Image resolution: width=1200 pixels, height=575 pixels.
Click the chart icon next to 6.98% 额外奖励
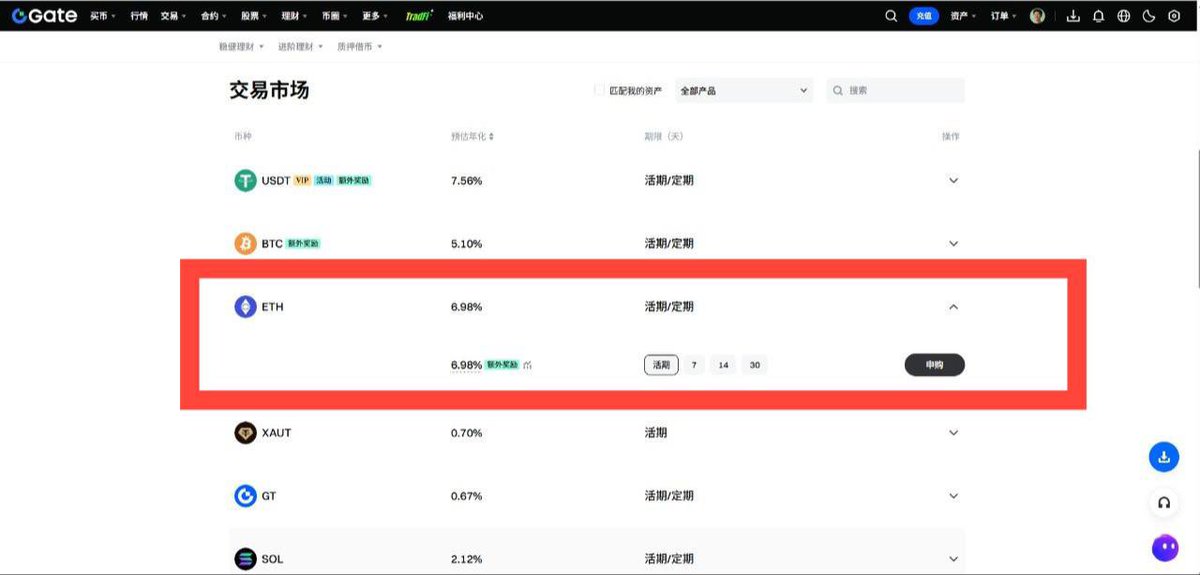click(x=527, y=366)
